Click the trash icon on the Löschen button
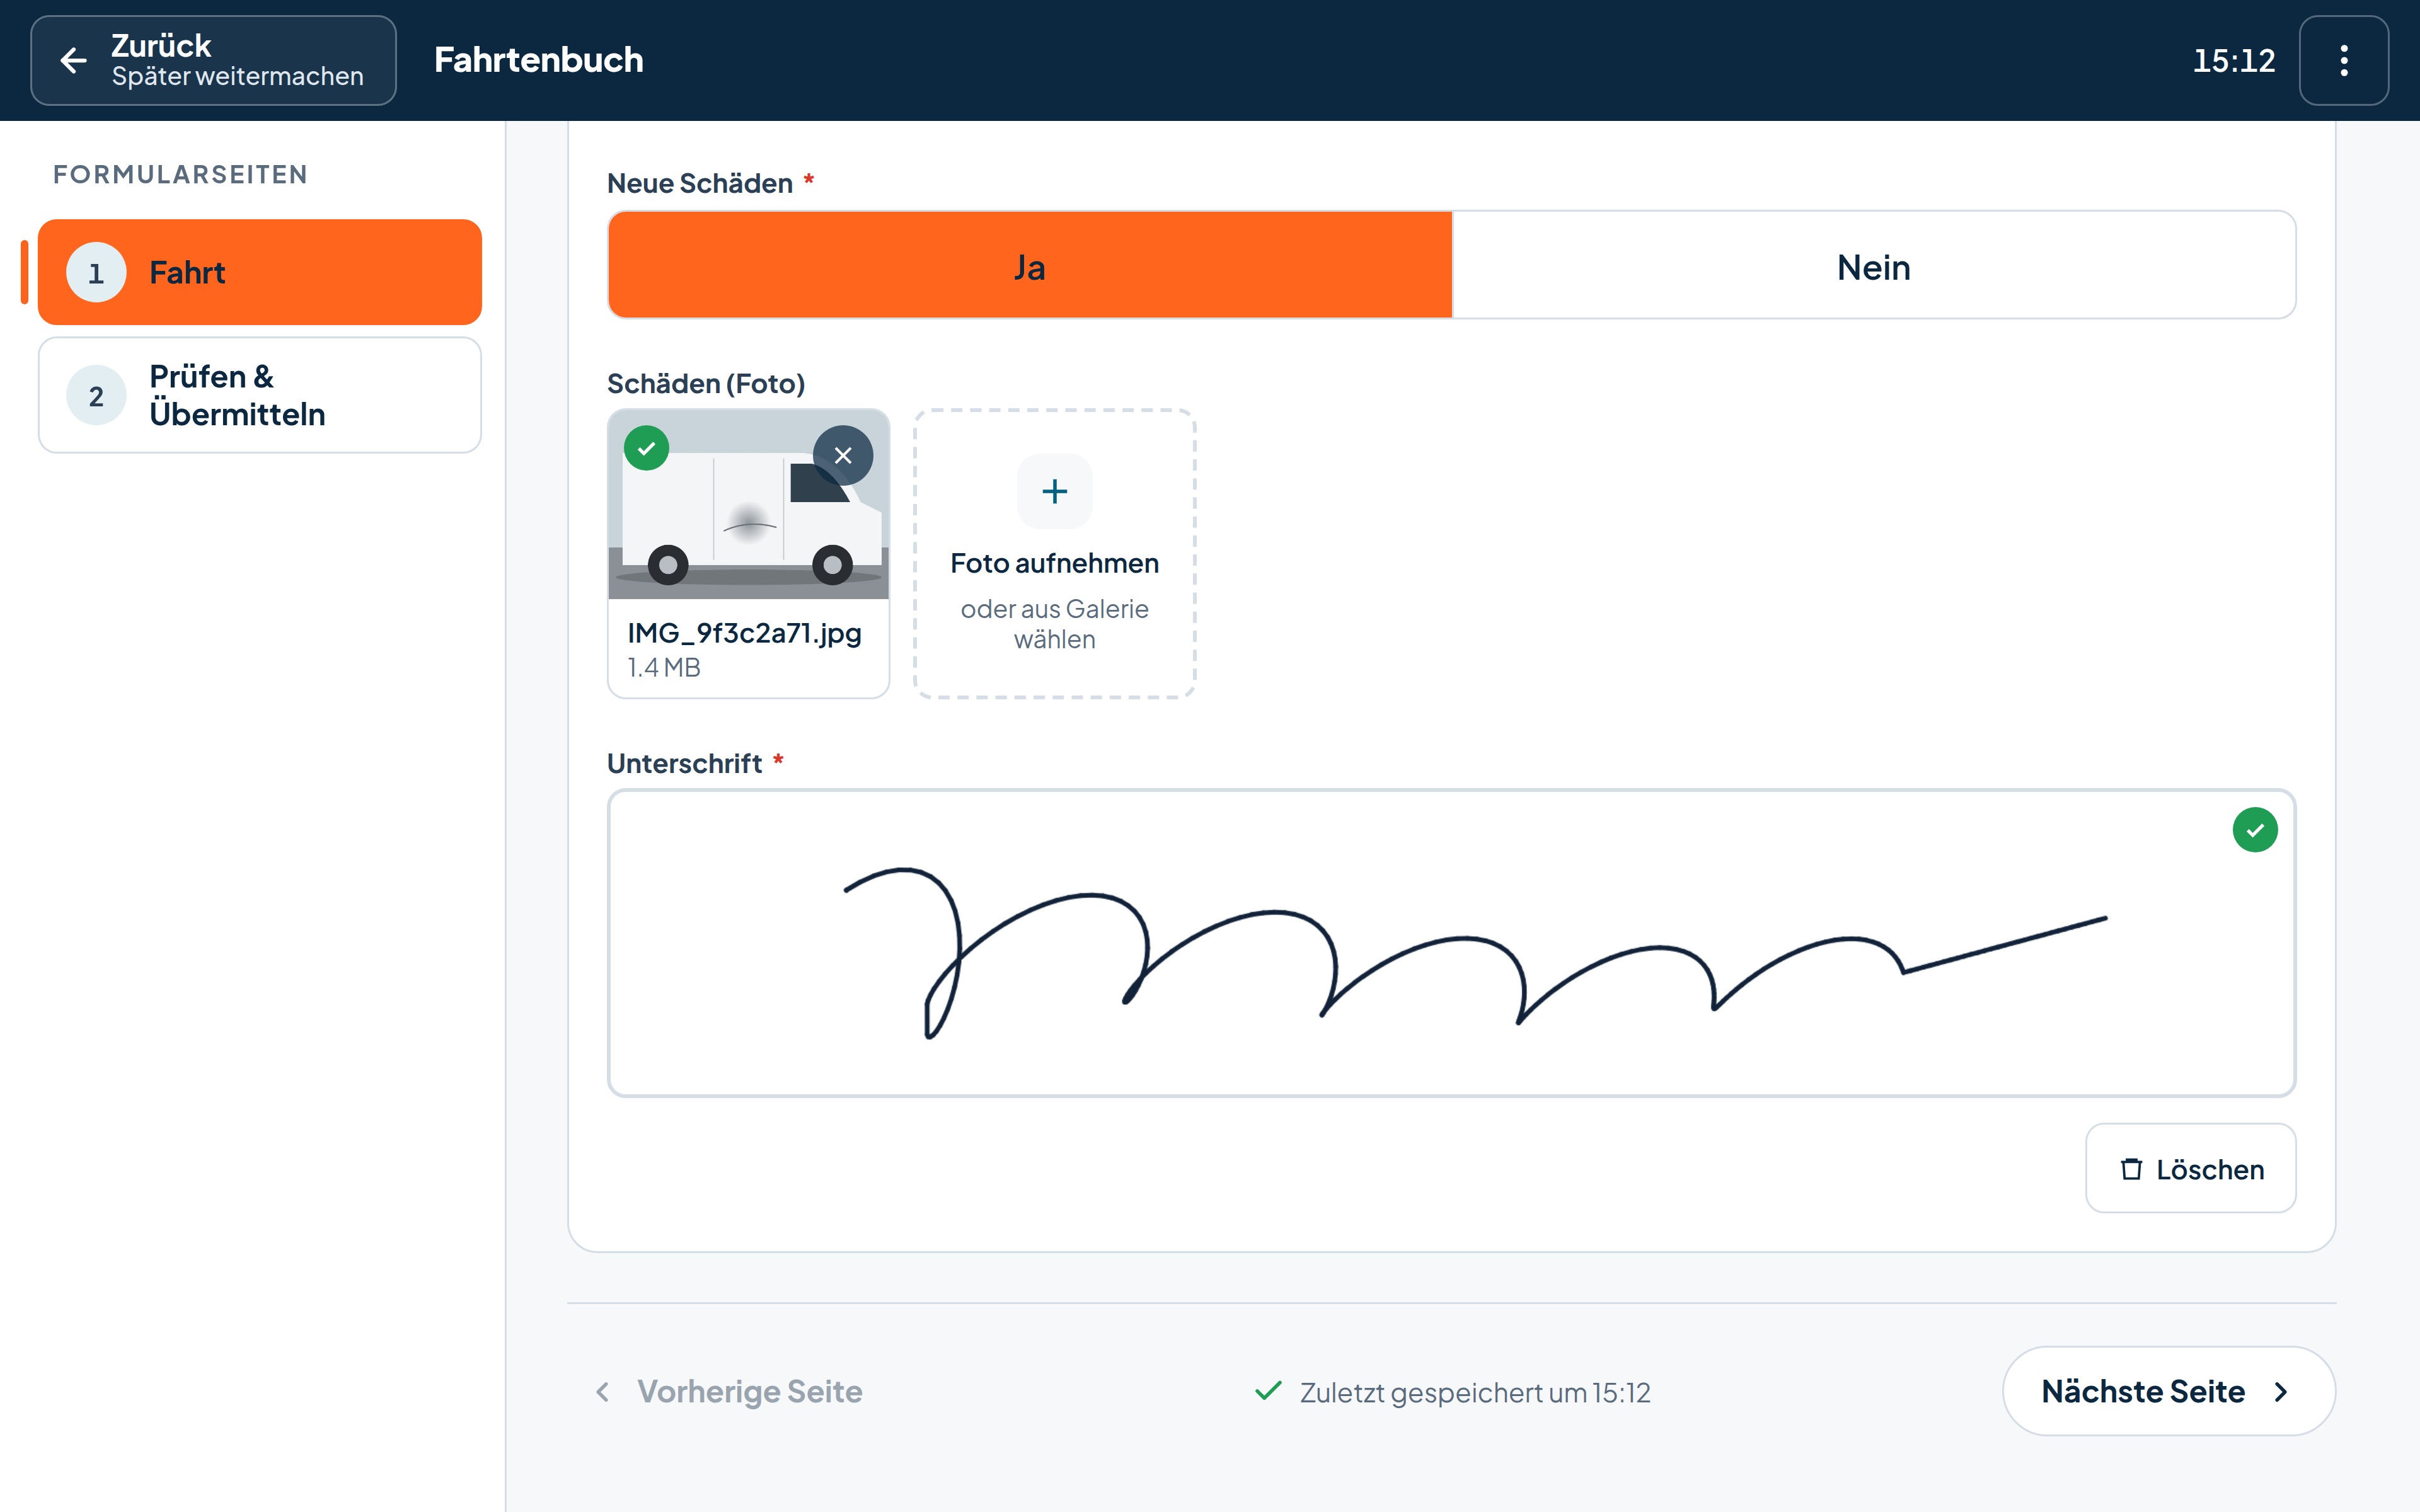Viewport: 2420px width, 1512px height. 2131,1169
